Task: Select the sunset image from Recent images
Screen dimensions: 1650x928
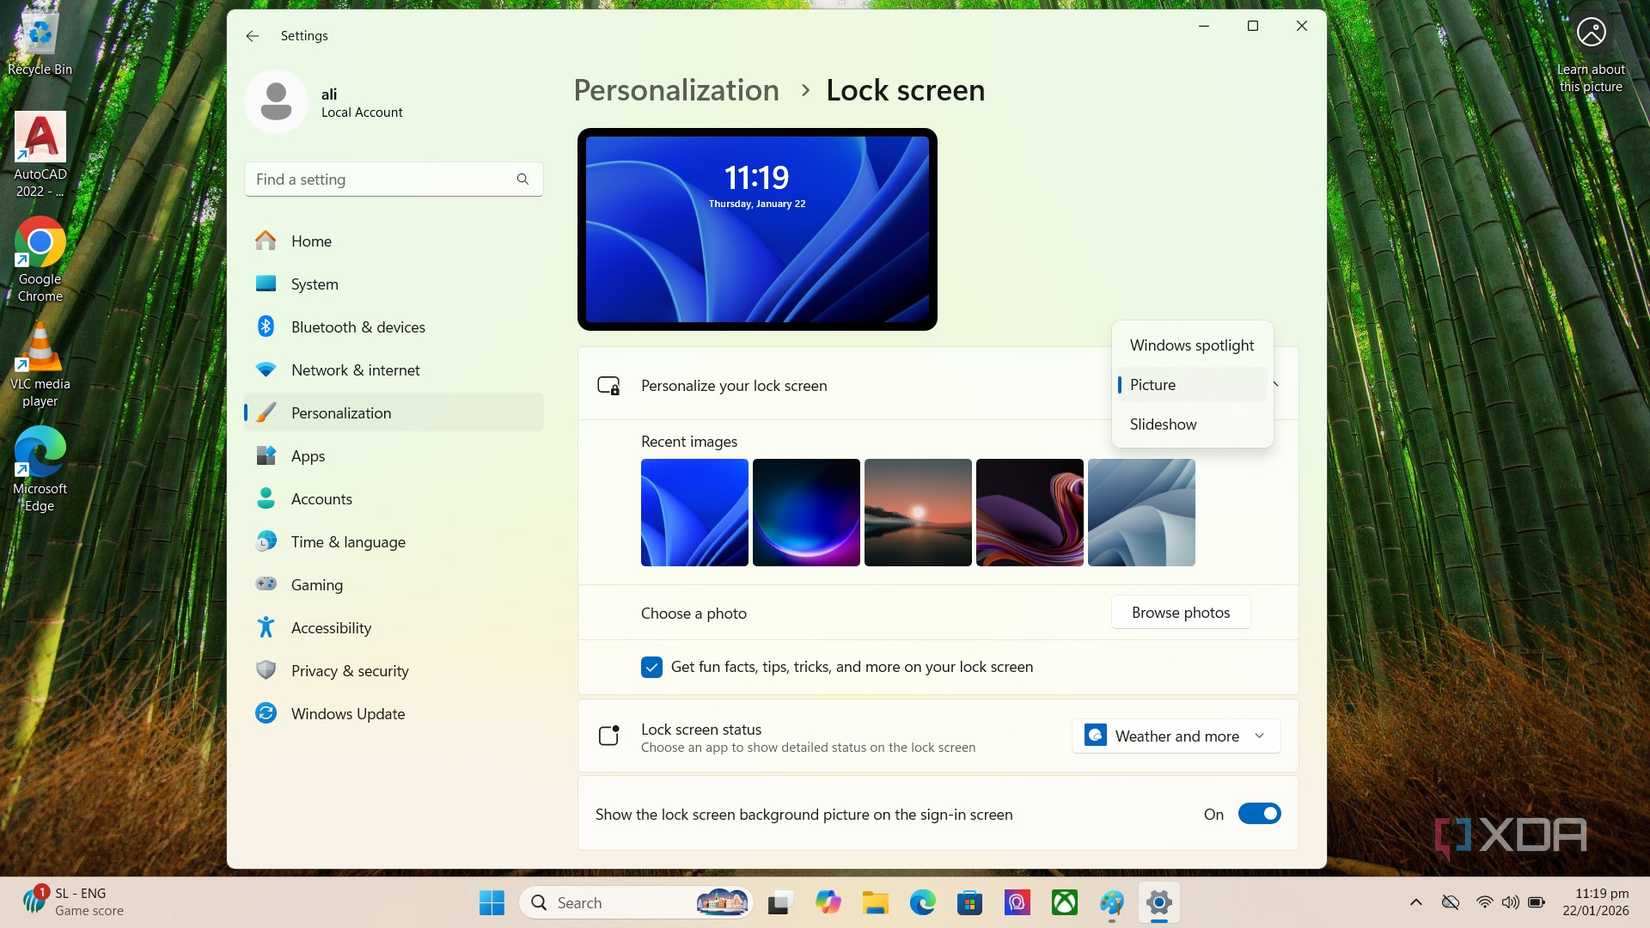Action: [x=917, y=512]
